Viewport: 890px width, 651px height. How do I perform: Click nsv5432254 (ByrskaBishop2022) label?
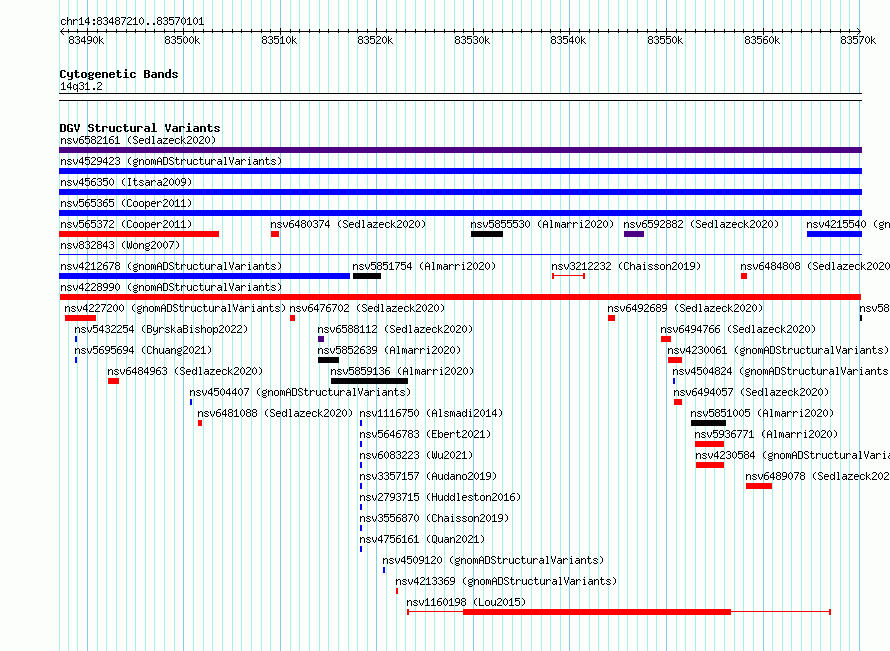click(161, 329)
